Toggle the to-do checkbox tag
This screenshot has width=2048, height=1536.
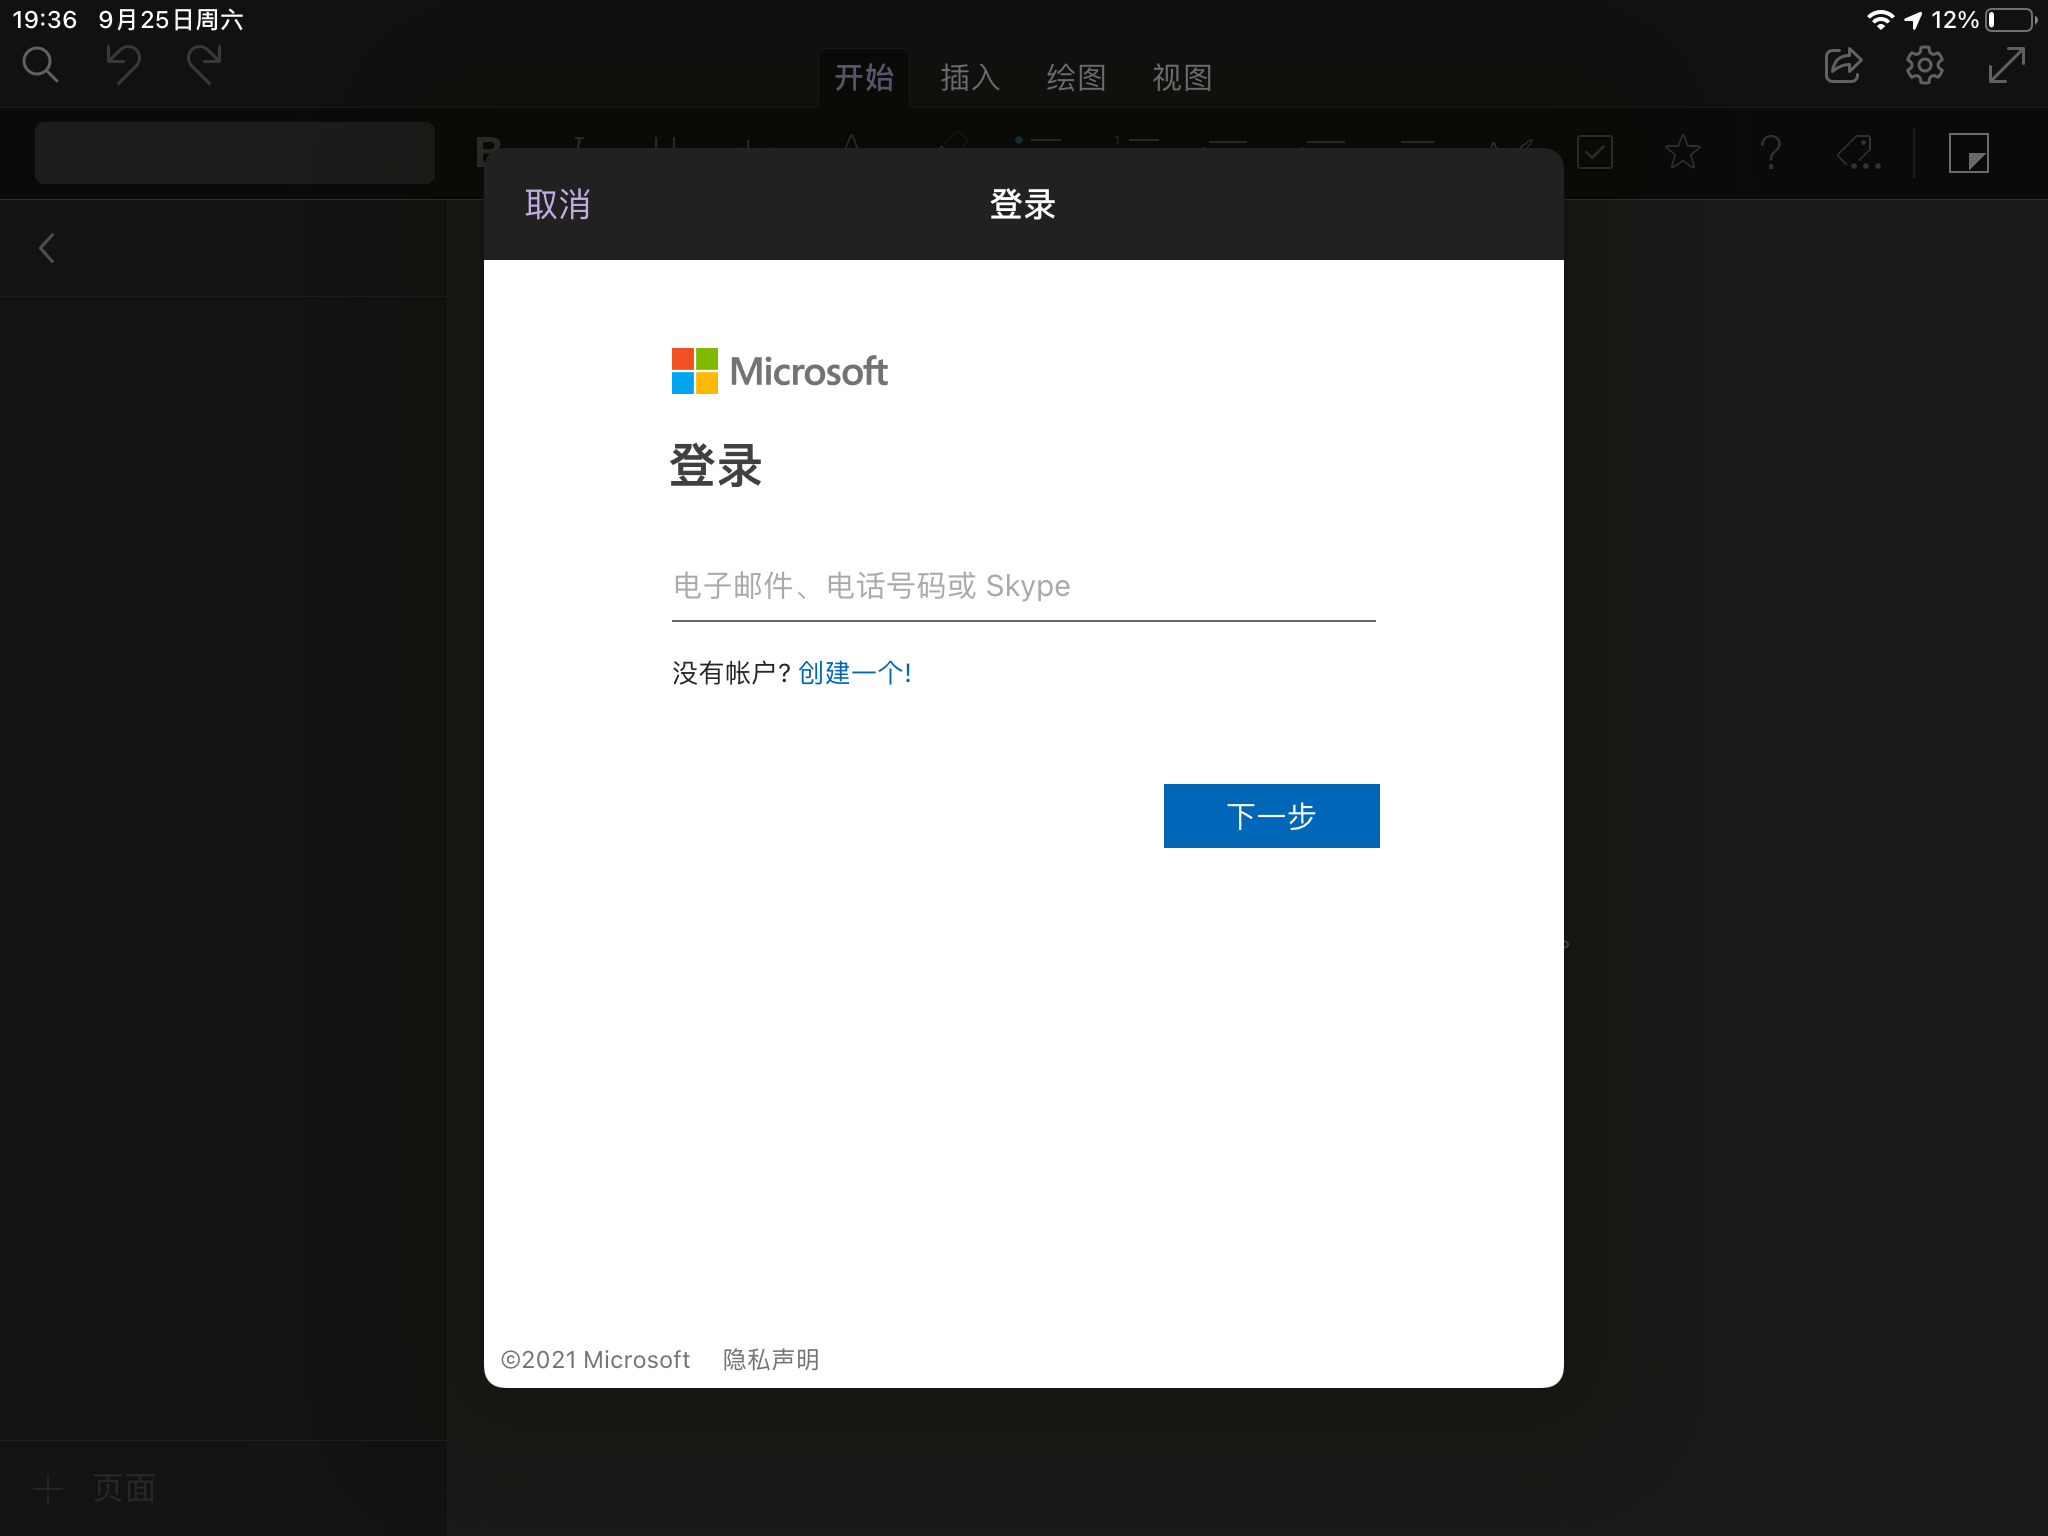click(x=1594, y=153)
